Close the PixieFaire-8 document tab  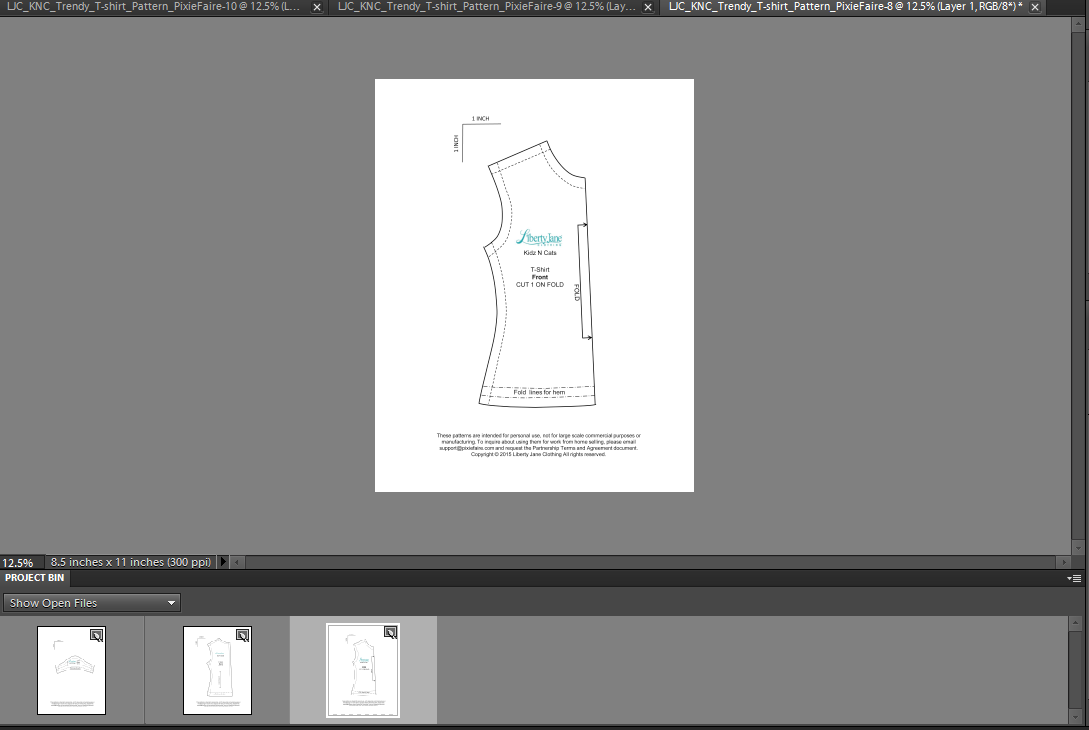1034,7
